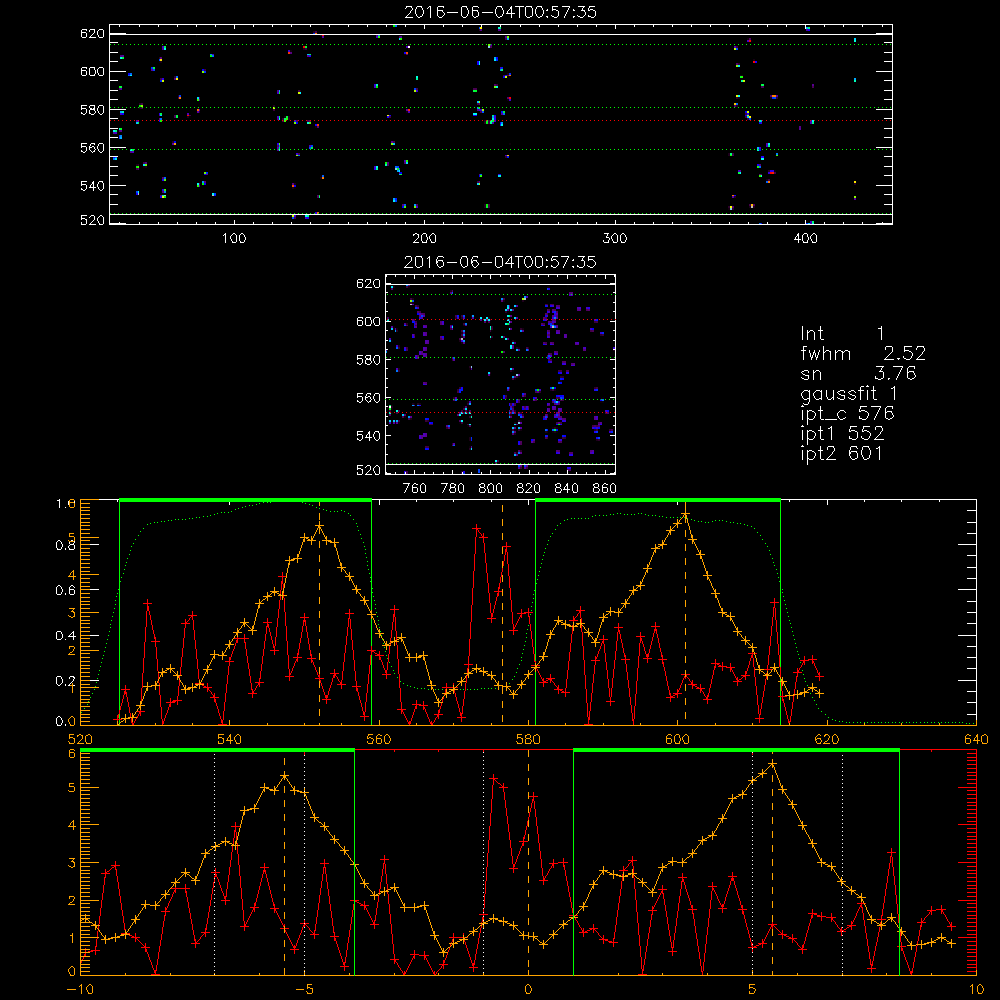Click x-axis label 0 of bottom plot
This screenshot has height=1000, width=1000.
click(528, 989)
